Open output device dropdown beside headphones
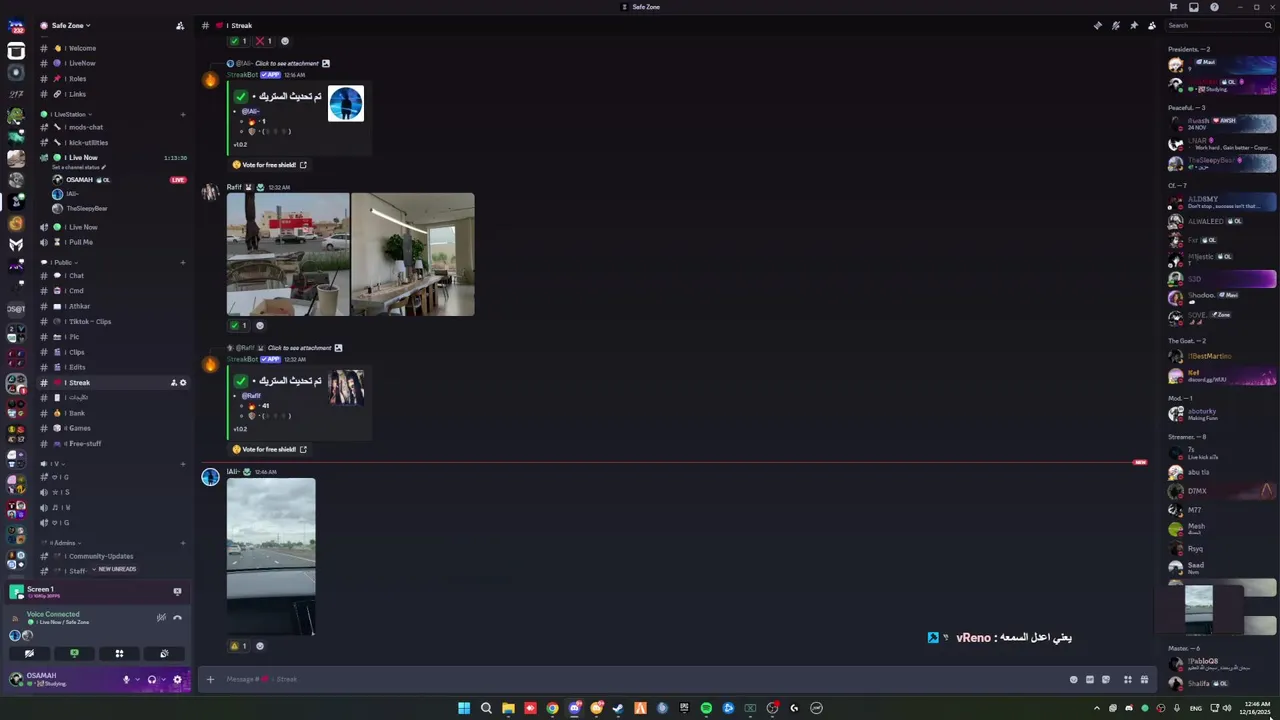1280x720 pixels. (162, 680)
